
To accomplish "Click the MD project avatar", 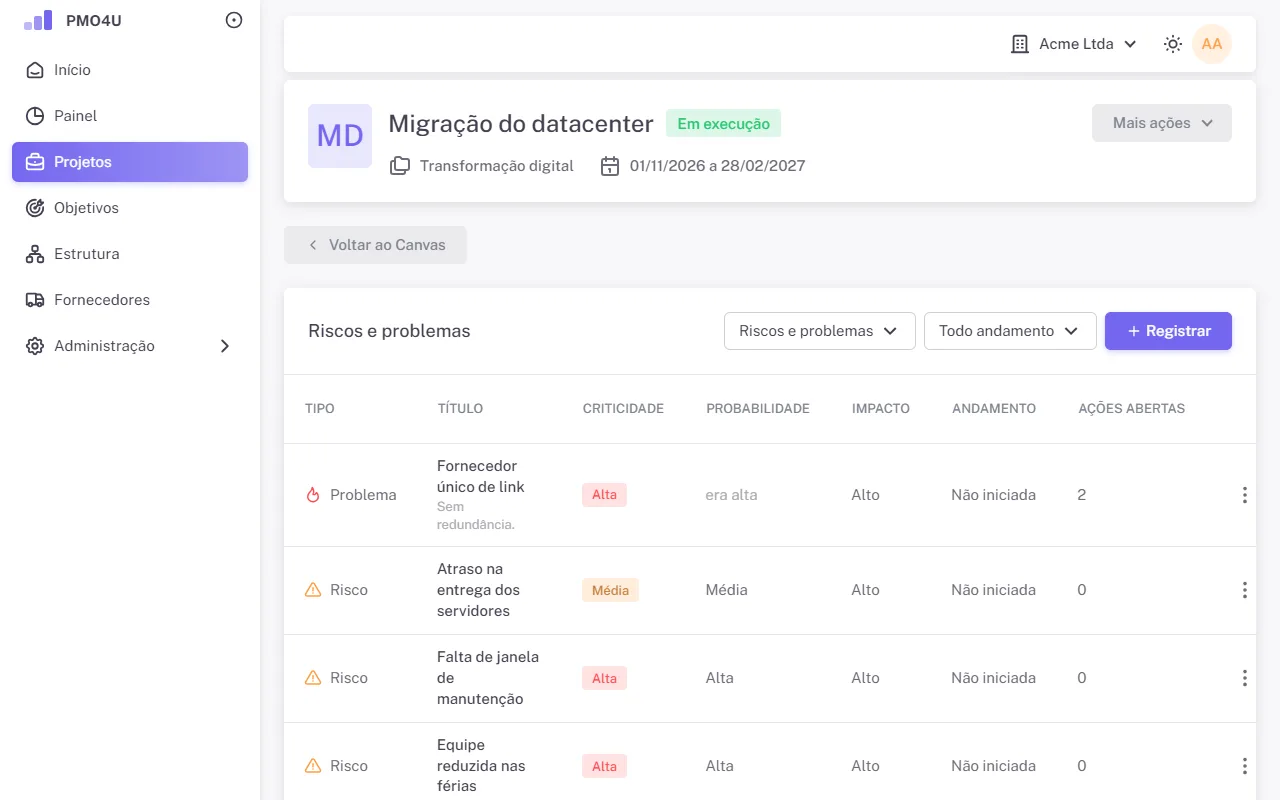I will (x=340, y=136).
